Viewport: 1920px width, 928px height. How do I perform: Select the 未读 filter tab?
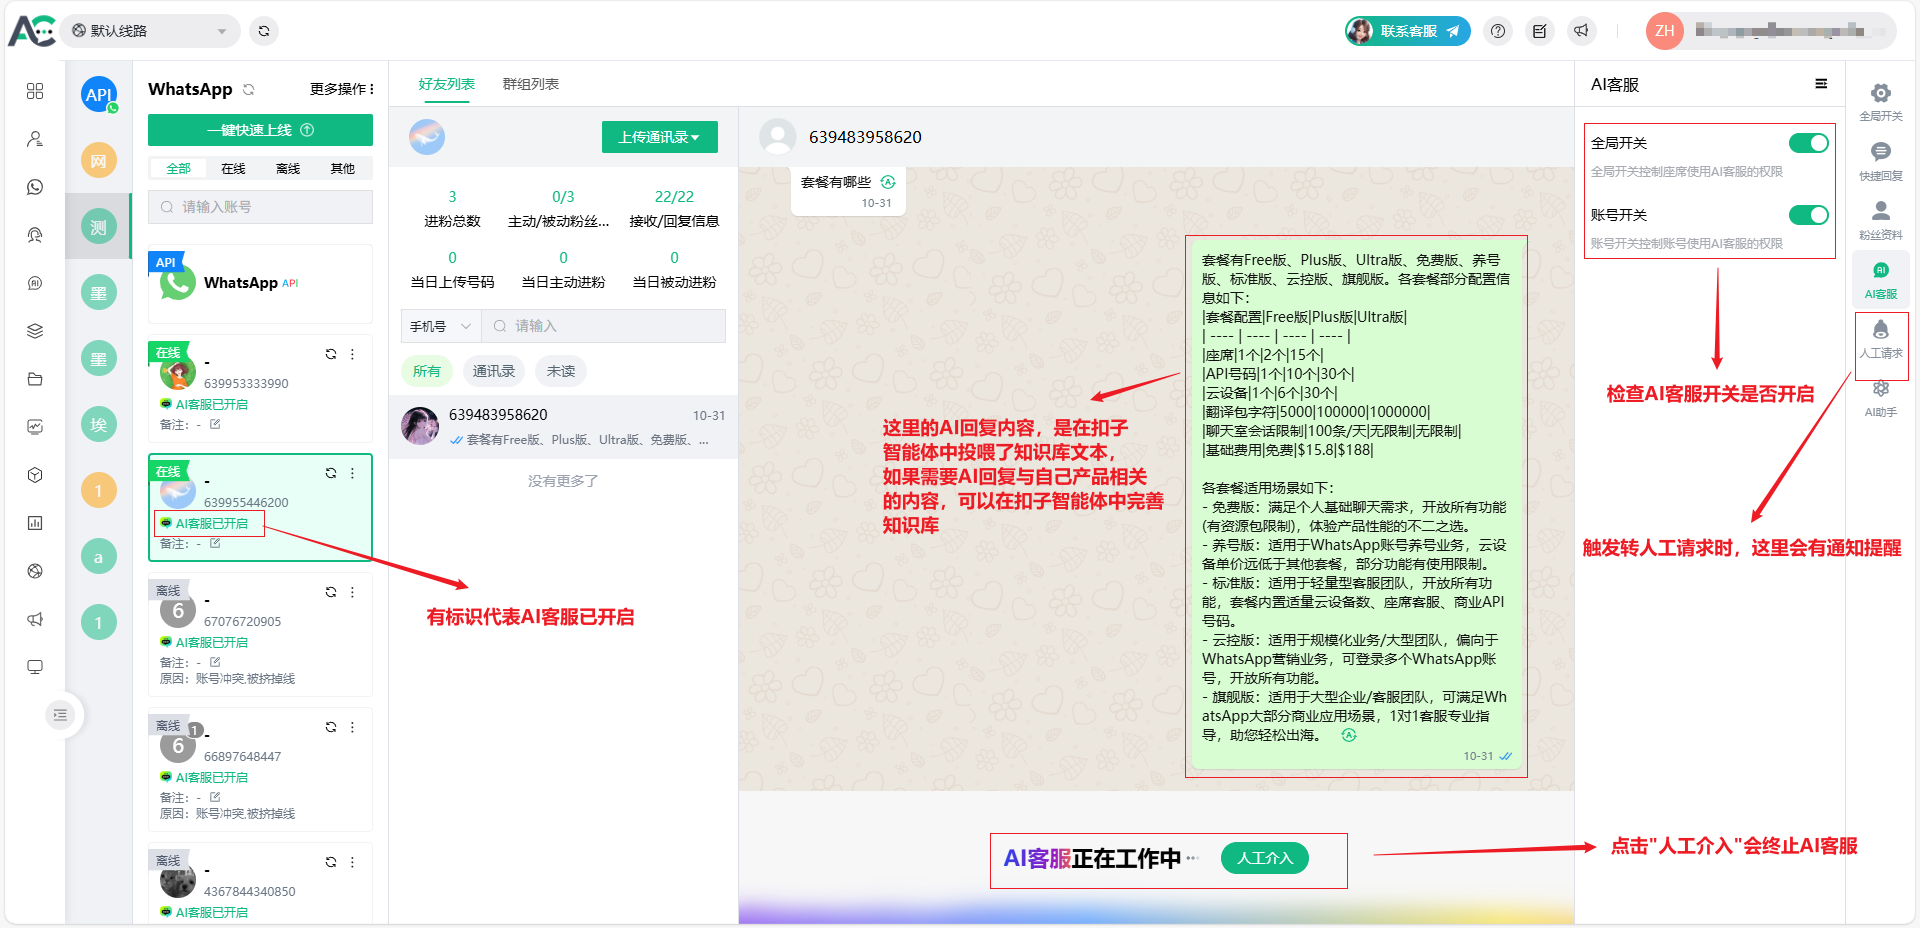(560, 371)
